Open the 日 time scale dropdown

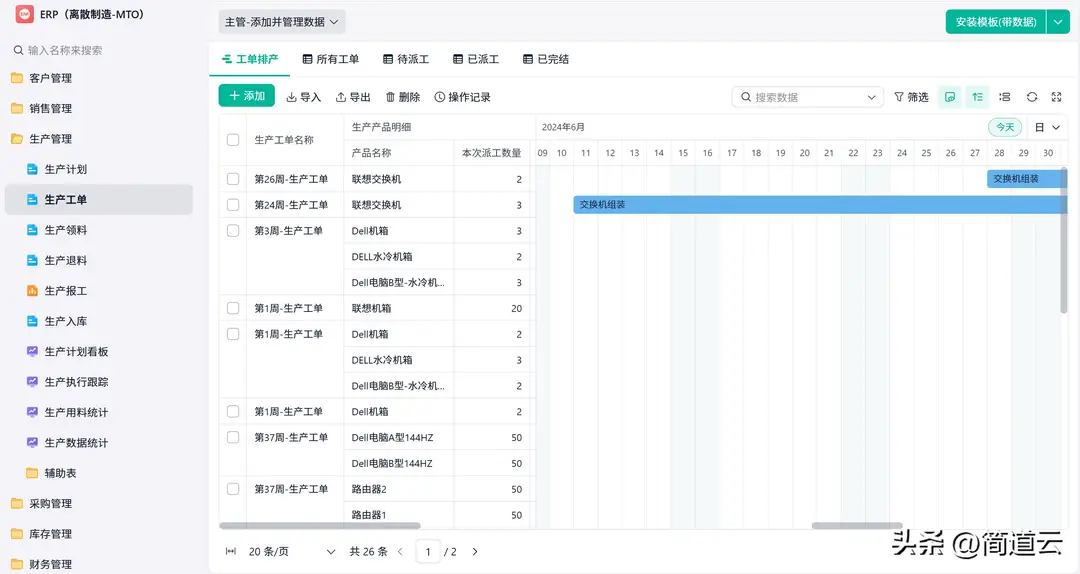(1048, 127)
